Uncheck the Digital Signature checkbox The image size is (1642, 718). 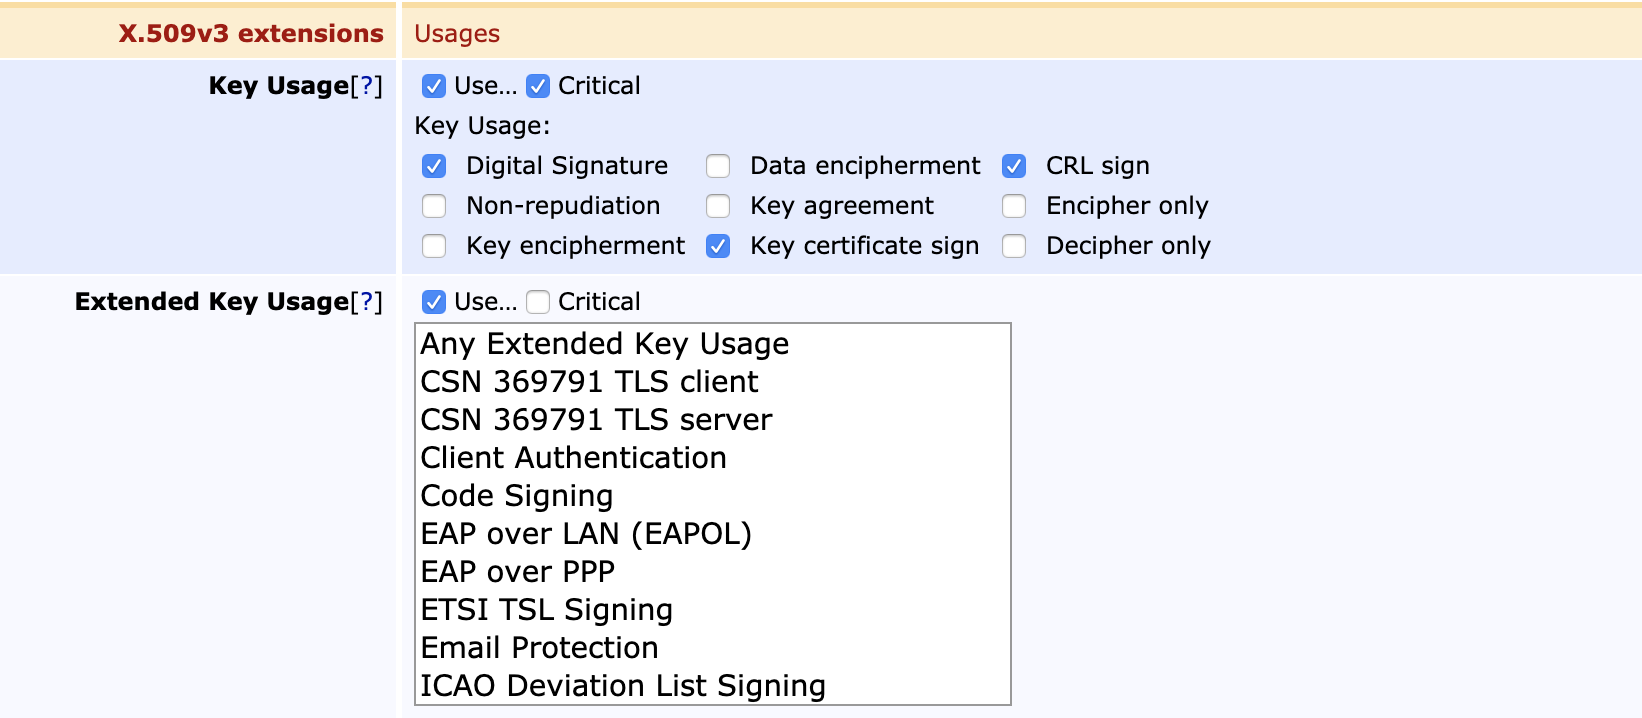(x=434, y=166)
